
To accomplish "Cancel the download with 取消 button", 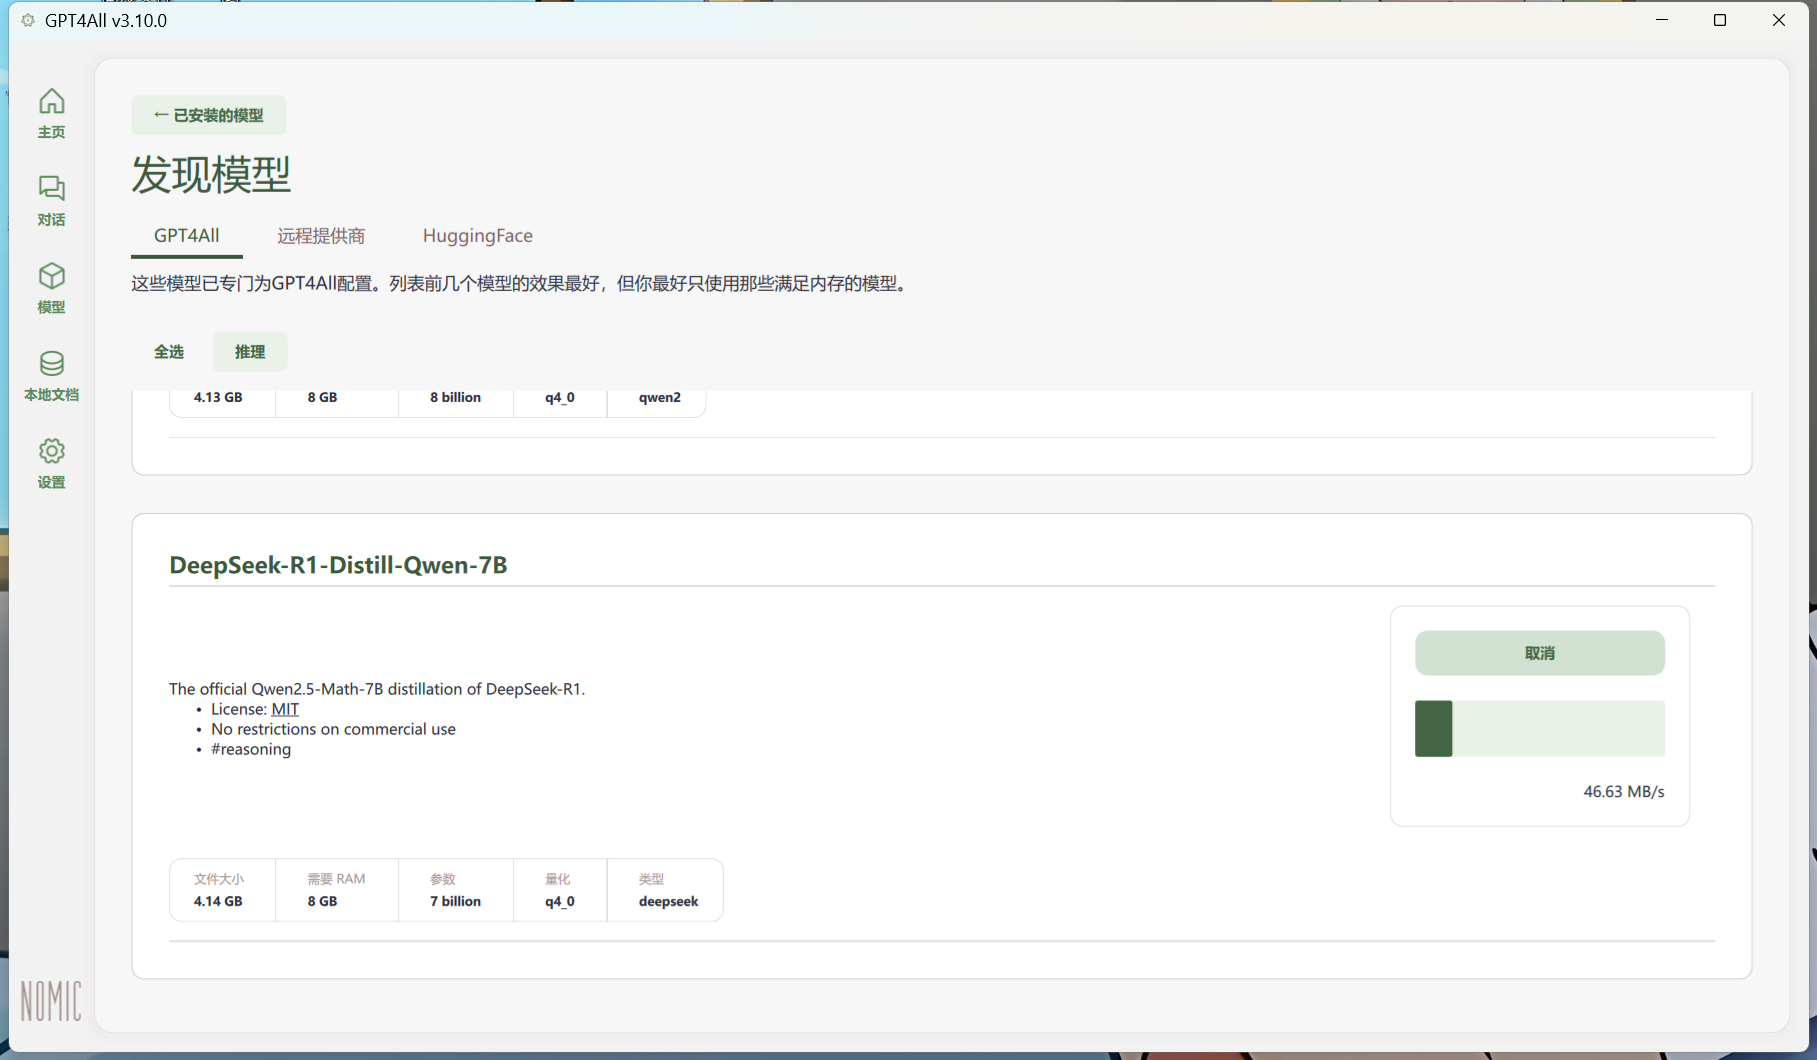I will click(1539, 653).
